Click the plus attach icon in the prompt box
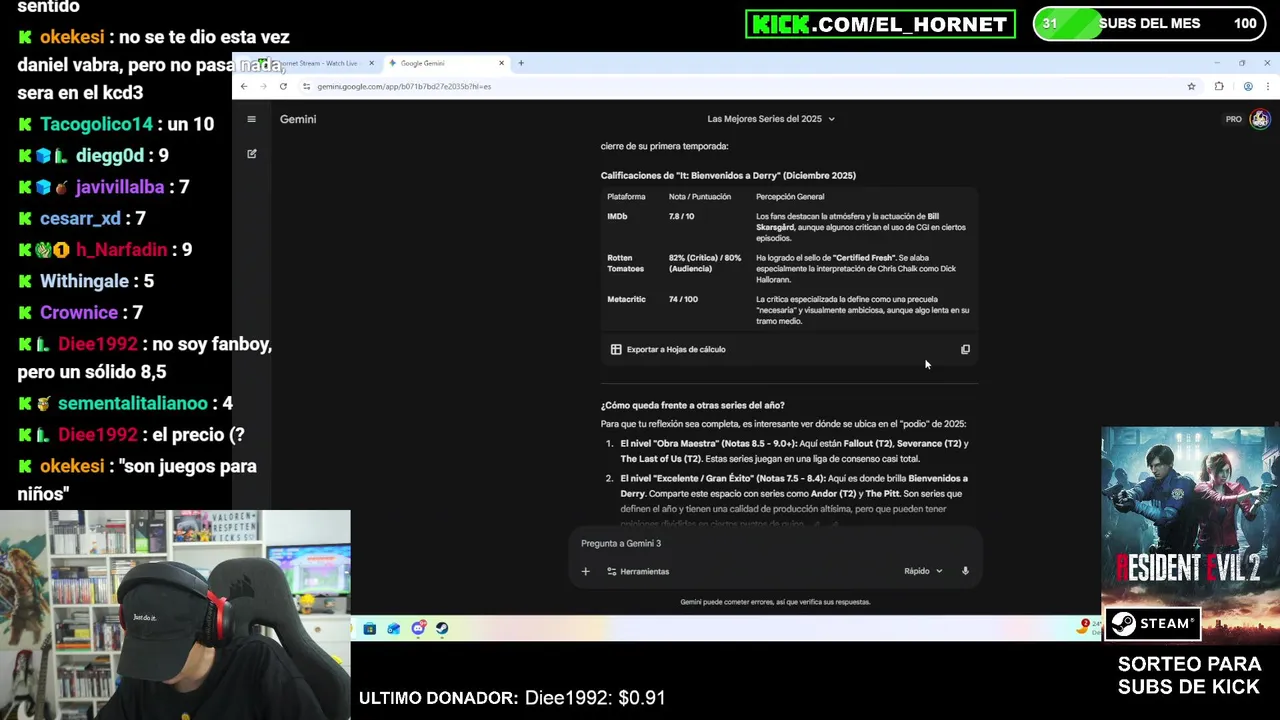Image resolution: width=1280 pixels, height=720 pixels. 585,571
